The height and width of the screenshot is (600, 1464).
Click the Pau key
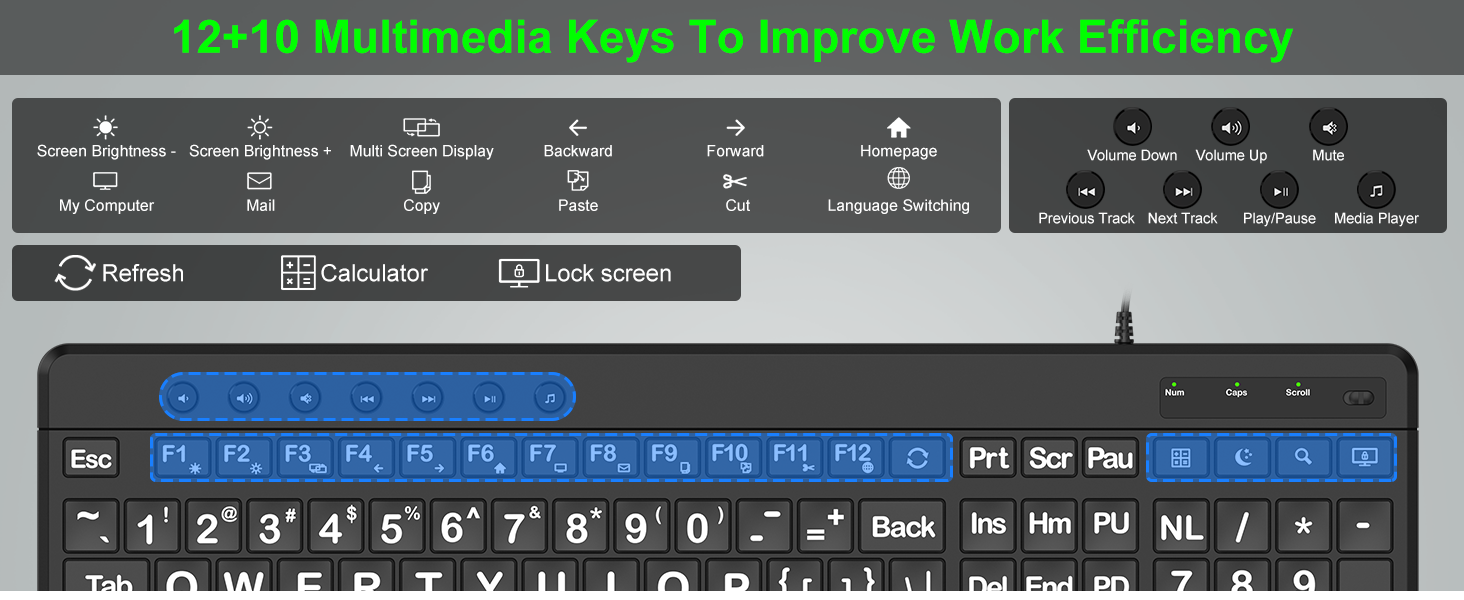pos(1110,458)
